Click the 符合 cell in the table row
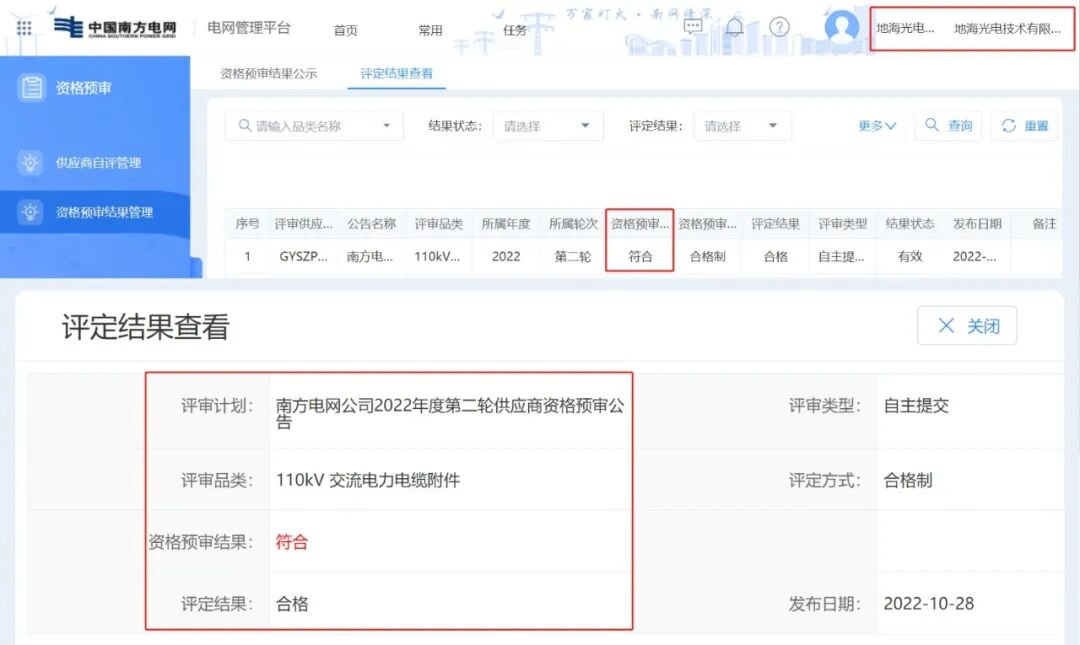This screenshot has width=1080, height=645. click(x=640, y=256)
